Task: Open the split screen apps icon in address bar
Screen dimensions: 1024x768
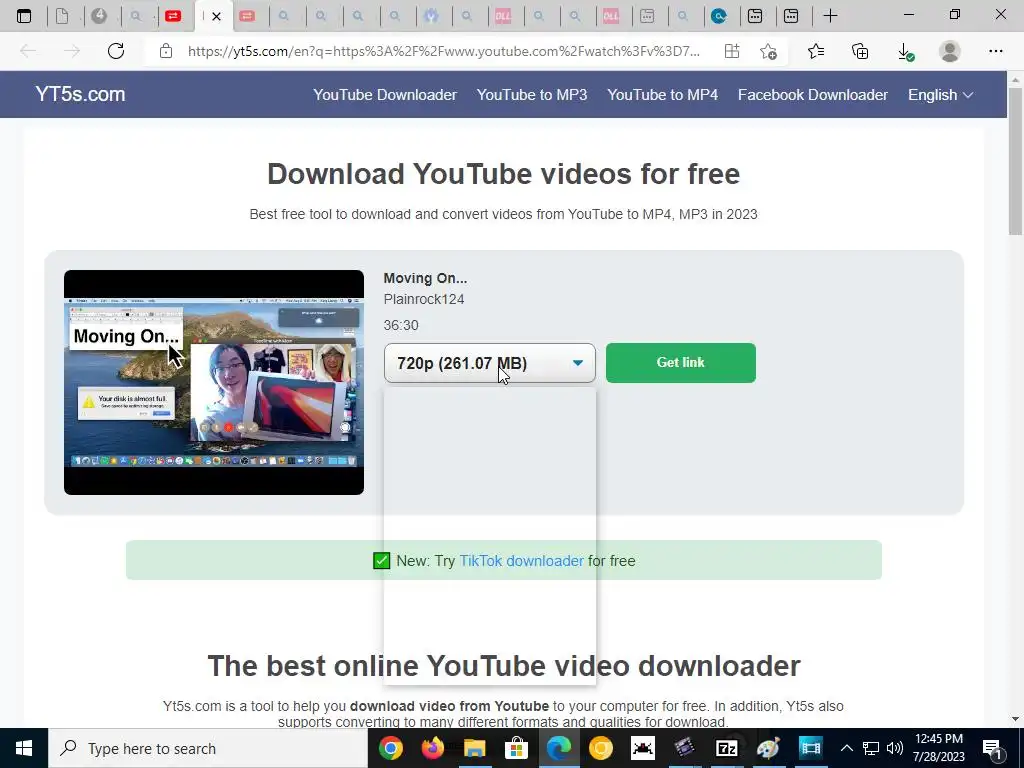Action: pyautogui.click(x=732, y=51)
